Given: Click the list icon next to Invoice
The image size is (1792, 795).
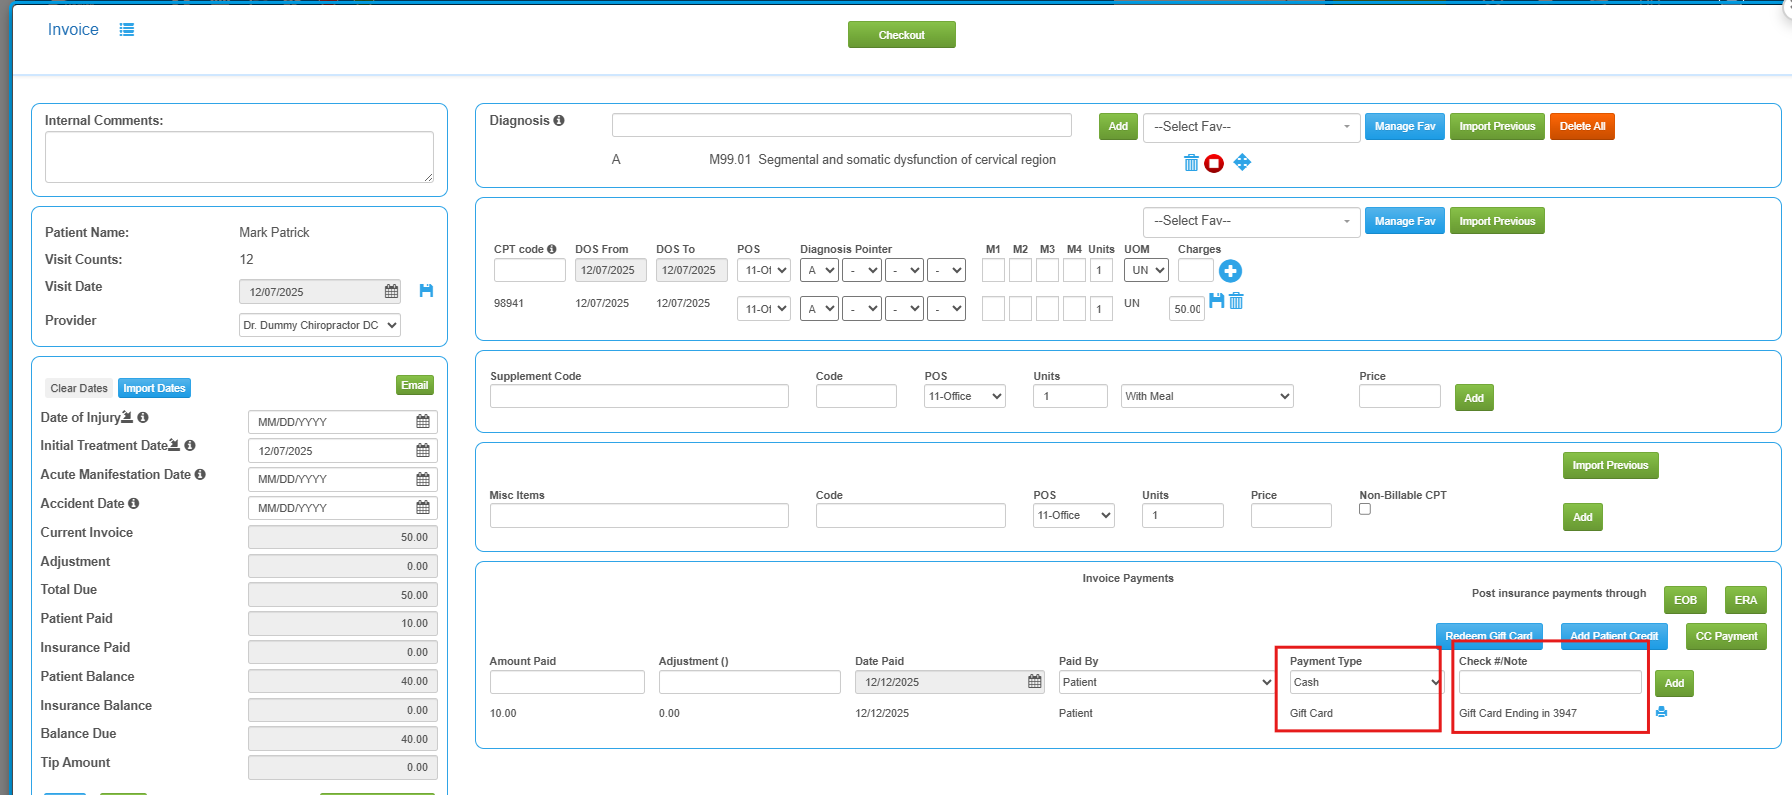Looking at the screenshot, I should coord(127,30).
